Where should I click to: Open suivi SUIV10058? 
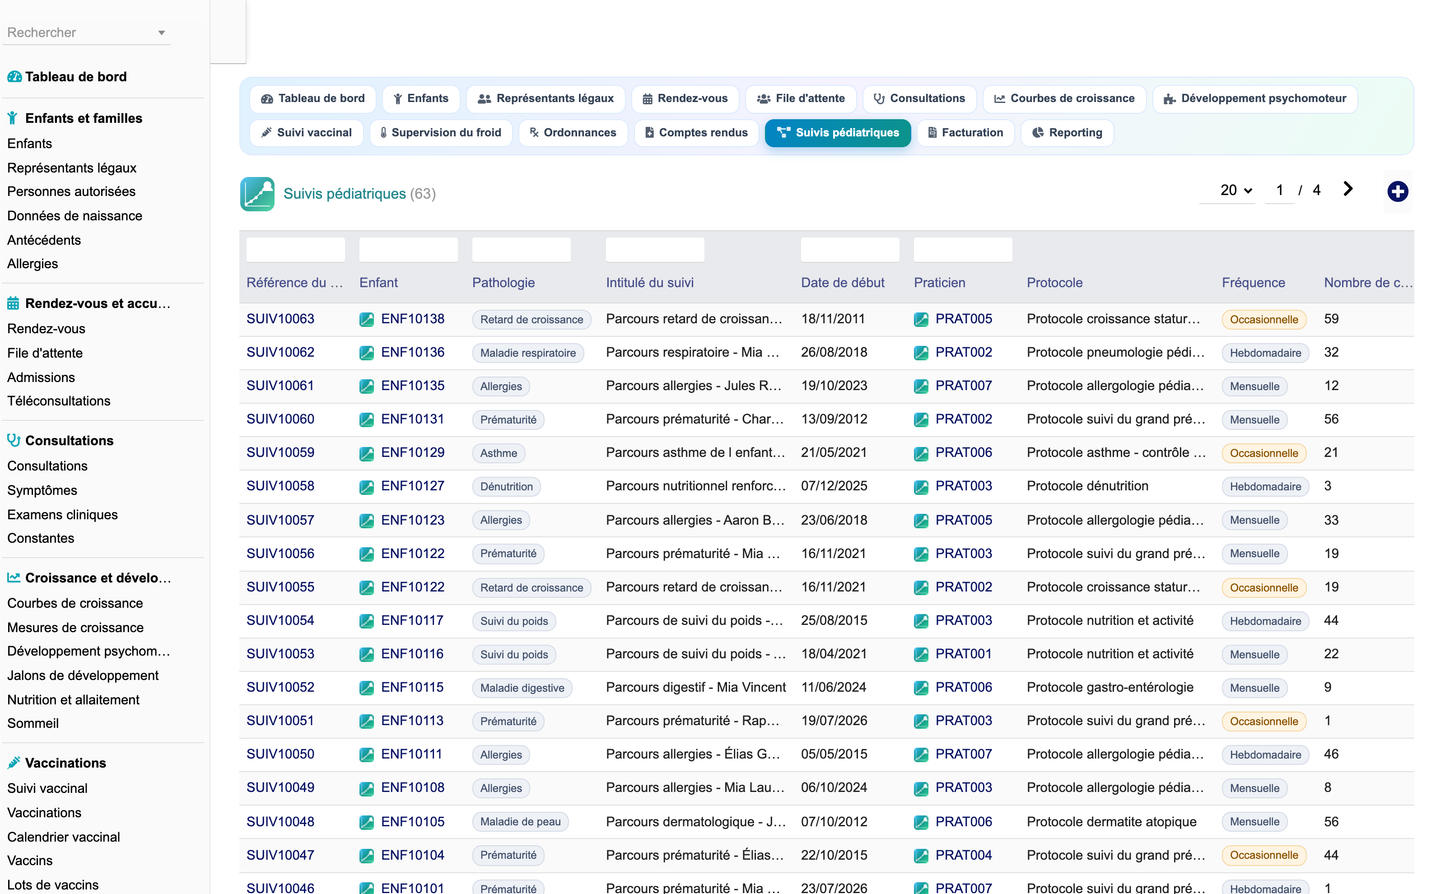[281, 486]
